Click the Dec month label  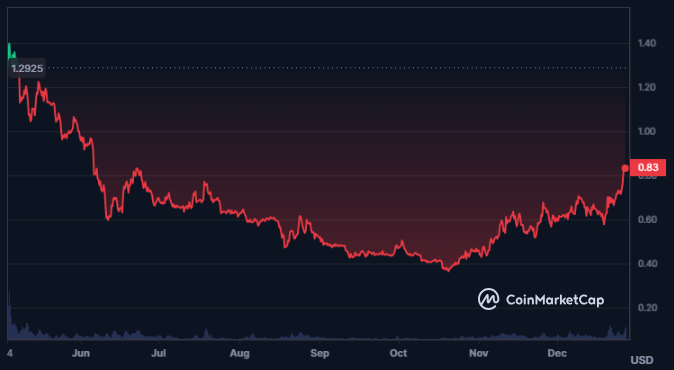557,353
